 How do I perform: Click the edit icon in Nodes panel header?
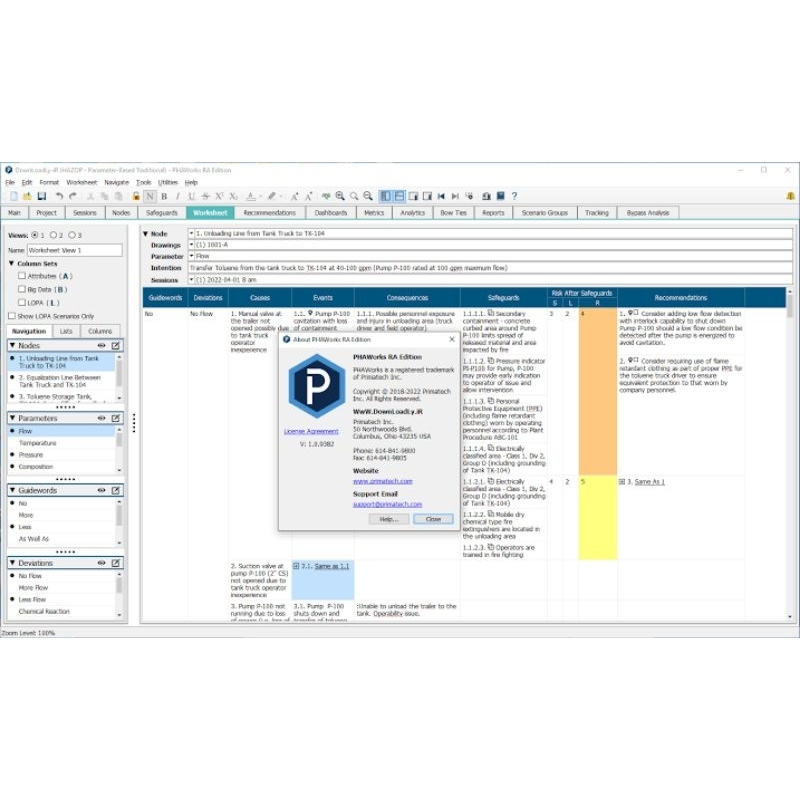tap(116, 345)
